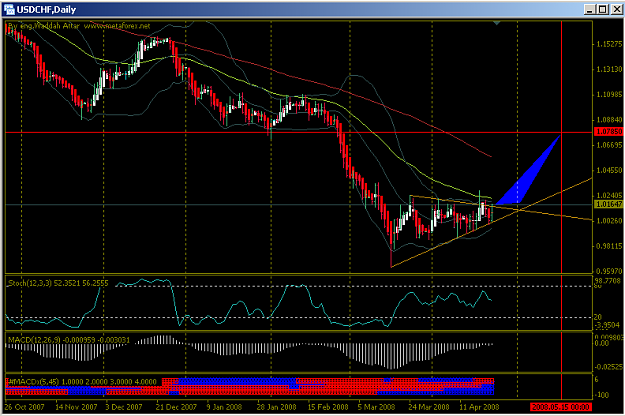This screenshot has width=625, height=416.
Task: Click the 1.00260 price scale value
Action: point(609,221)
